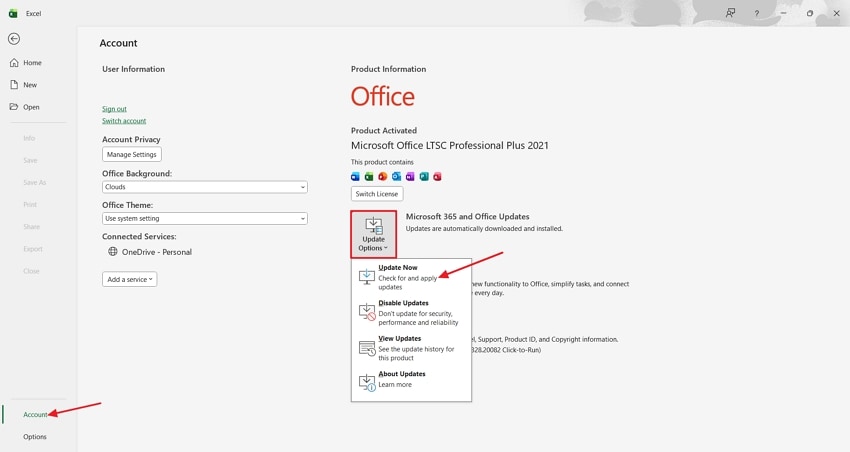Screen dimensions: 850x452
Task: Click the Microsoft Office LTSC Professional Plus 2021 text
Action: [449, 145]
